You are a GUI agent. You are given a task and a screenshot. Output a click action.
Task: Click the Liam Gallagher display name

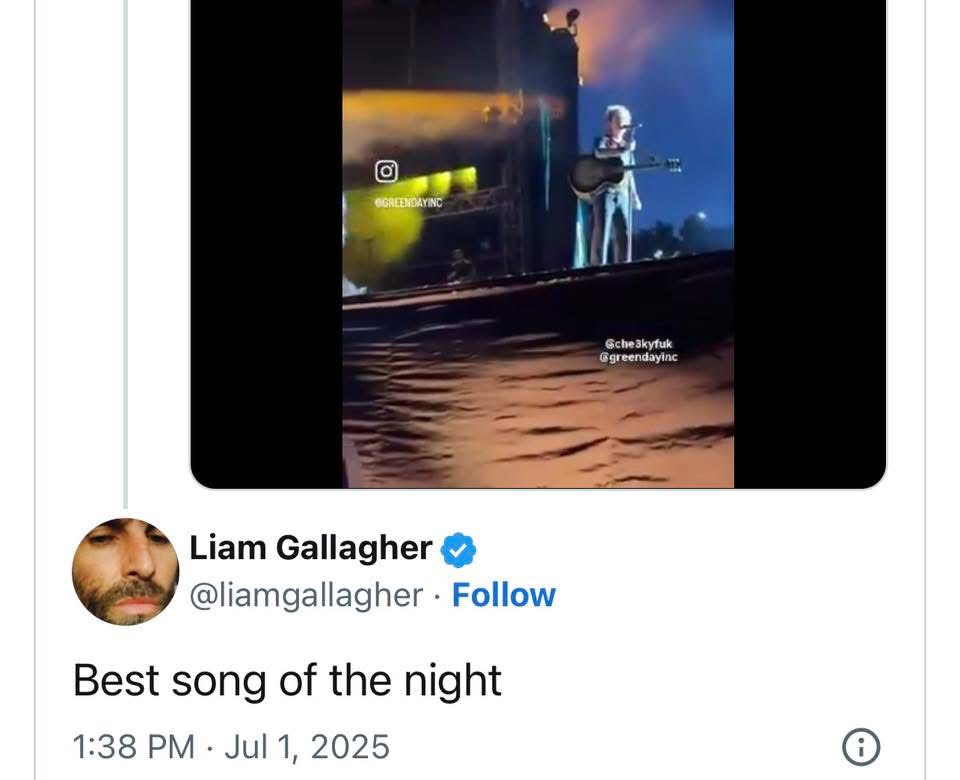(311, 547)
